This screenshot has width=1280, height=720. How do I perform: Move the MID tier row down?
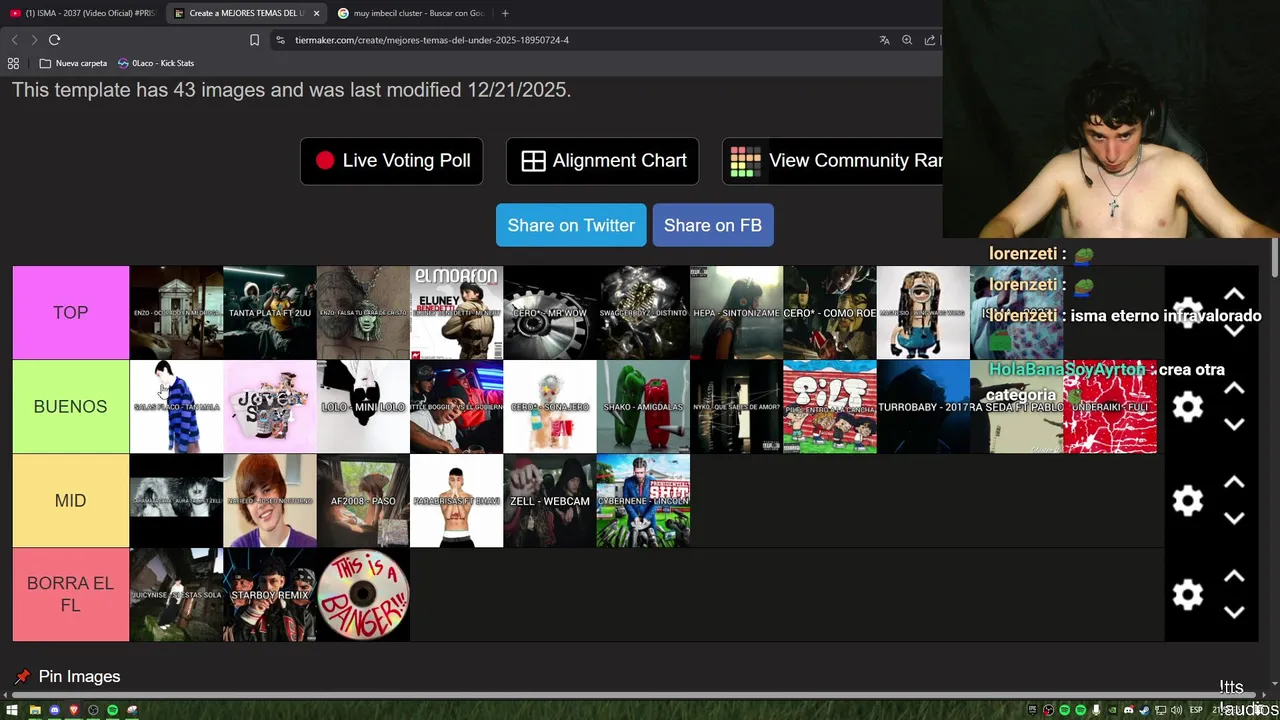click(1234, 519)
